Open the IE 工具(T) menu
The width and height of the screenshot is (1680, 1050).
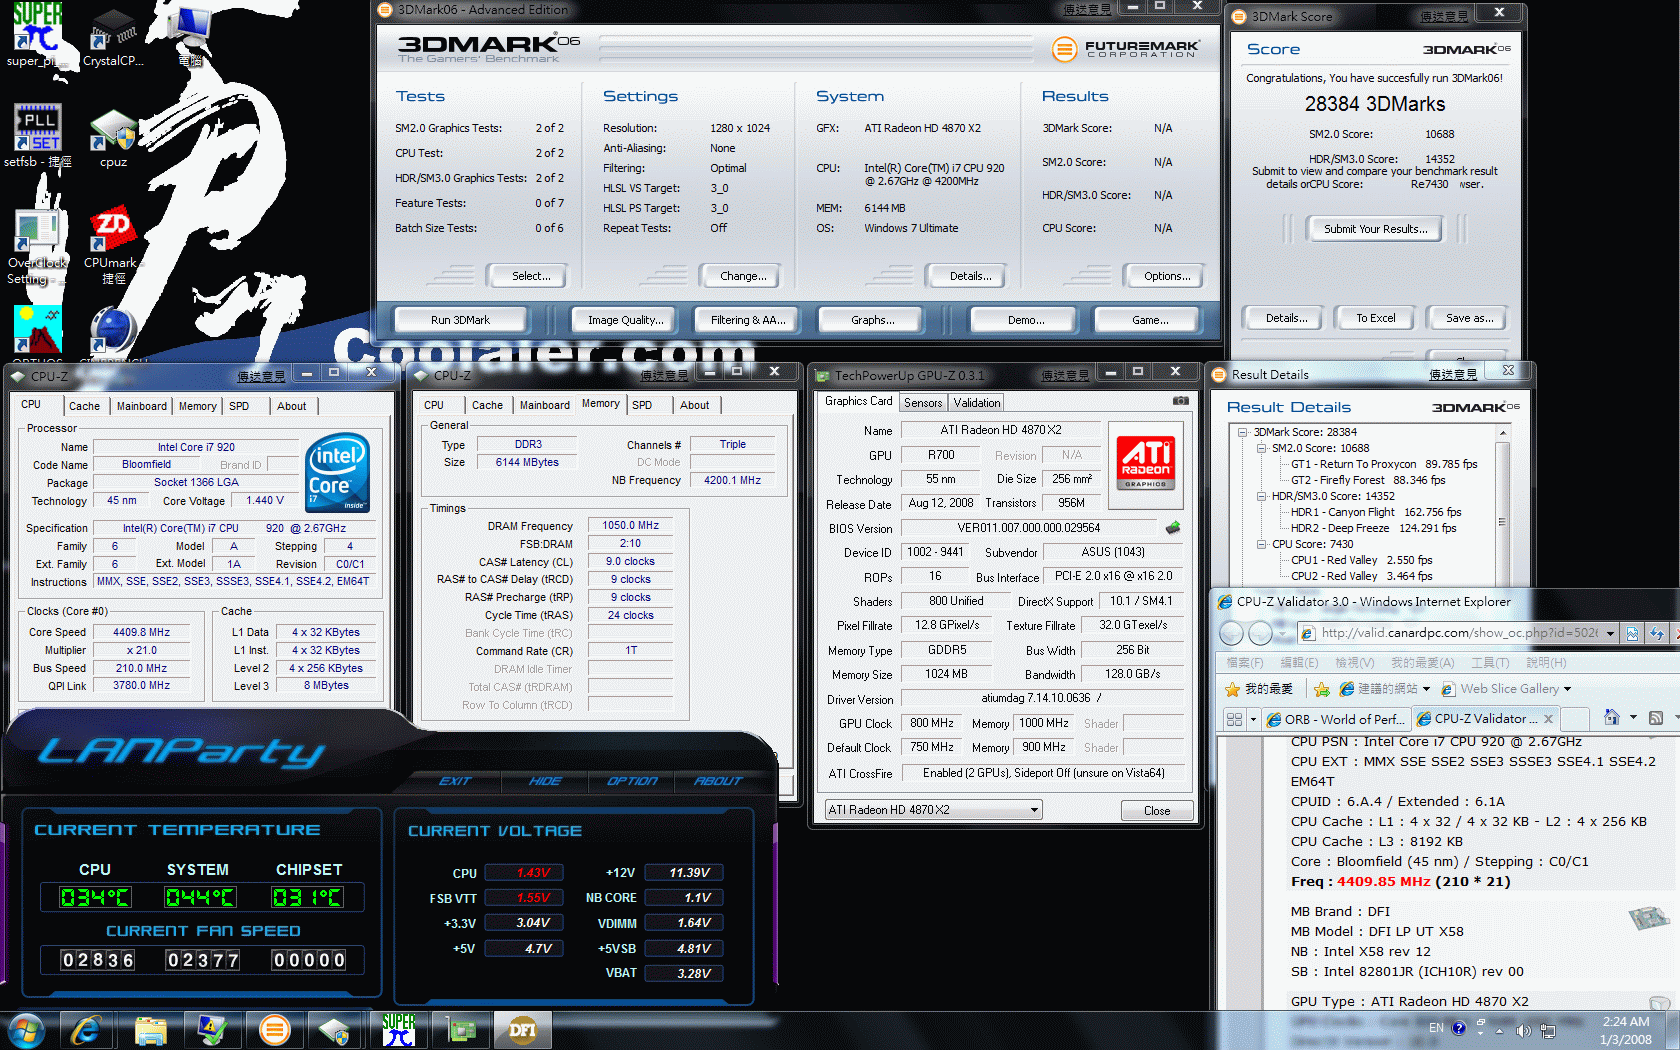pos(1490,663)
